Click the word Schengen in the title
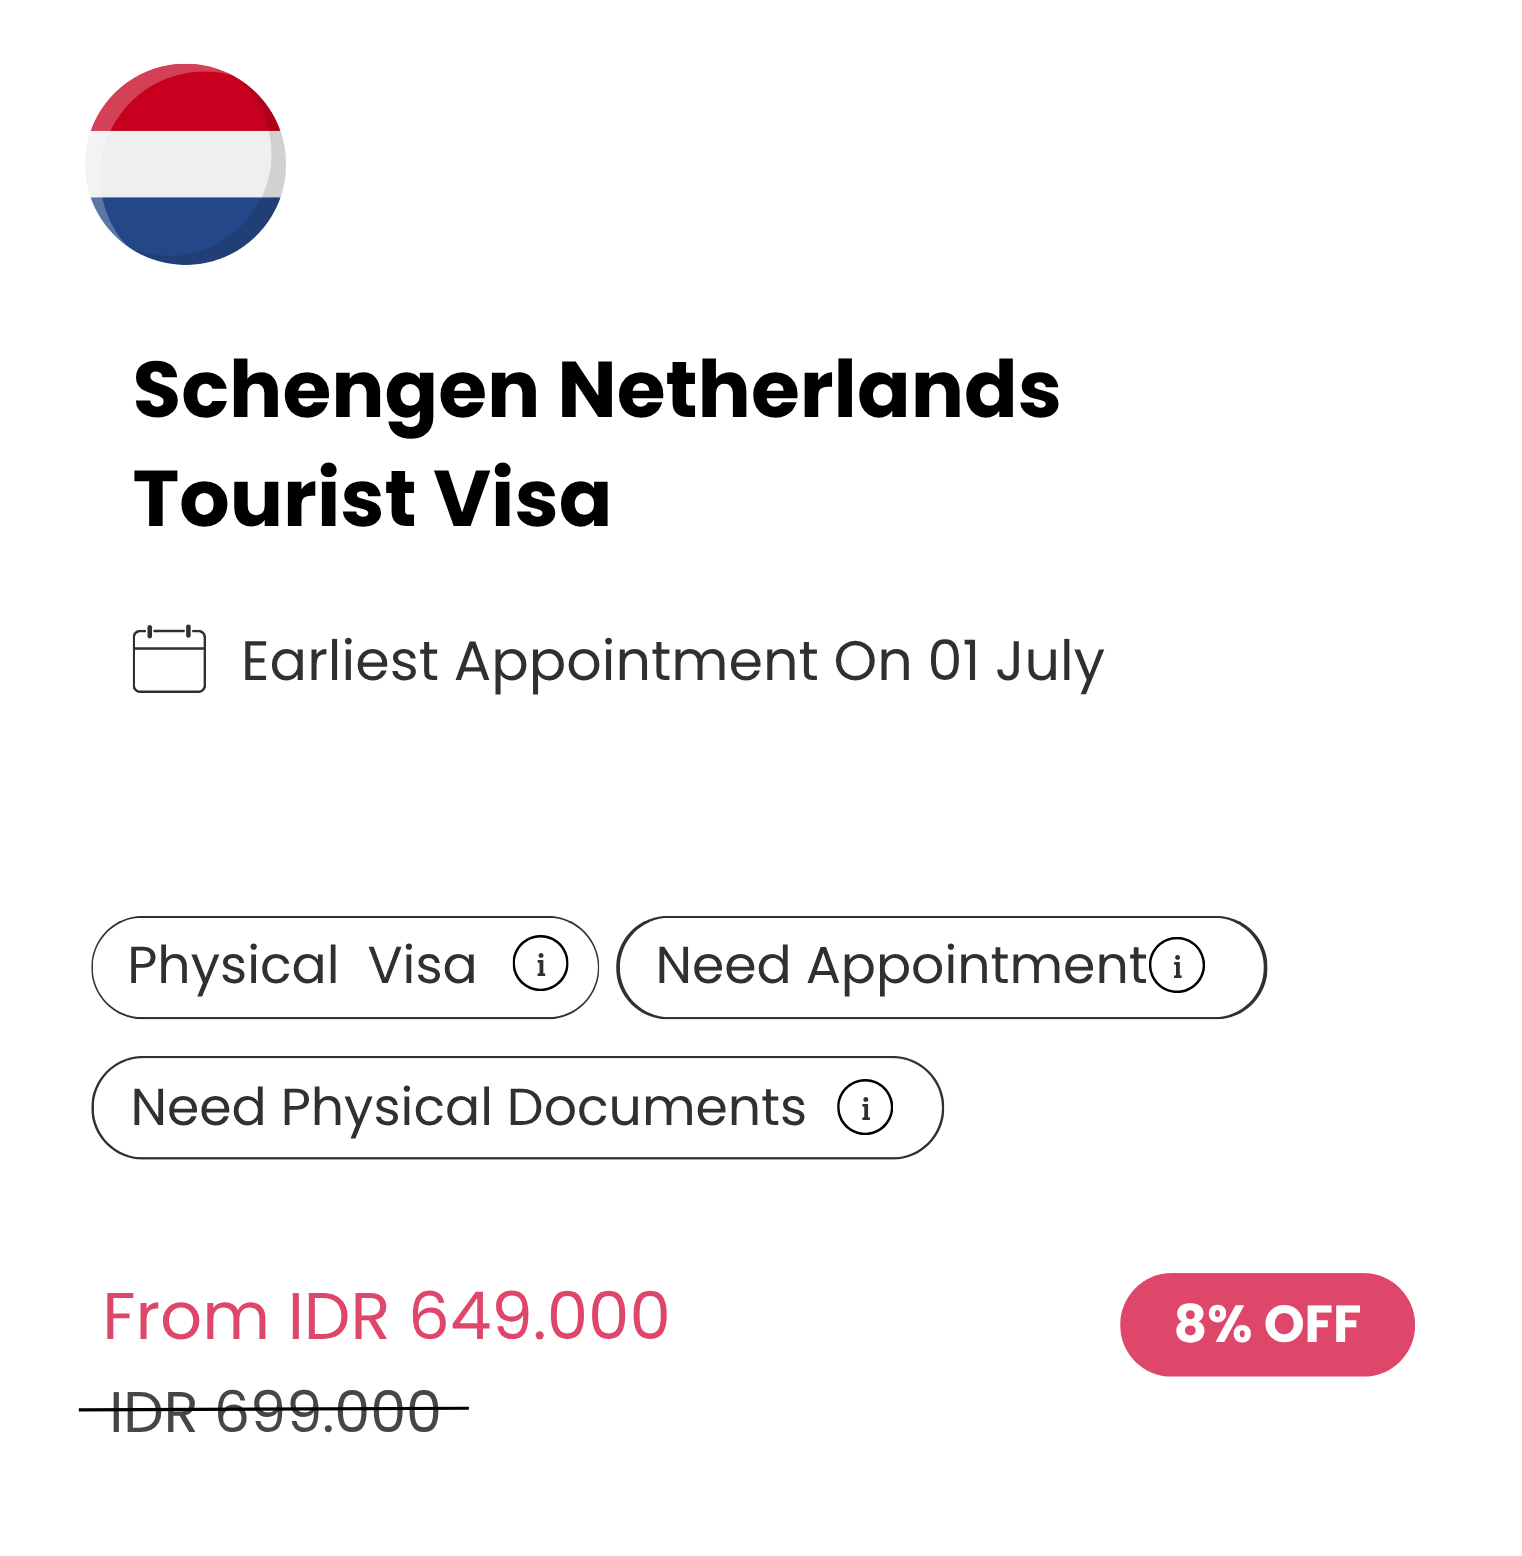The image size is (1522, 1556). pos(336,391)
